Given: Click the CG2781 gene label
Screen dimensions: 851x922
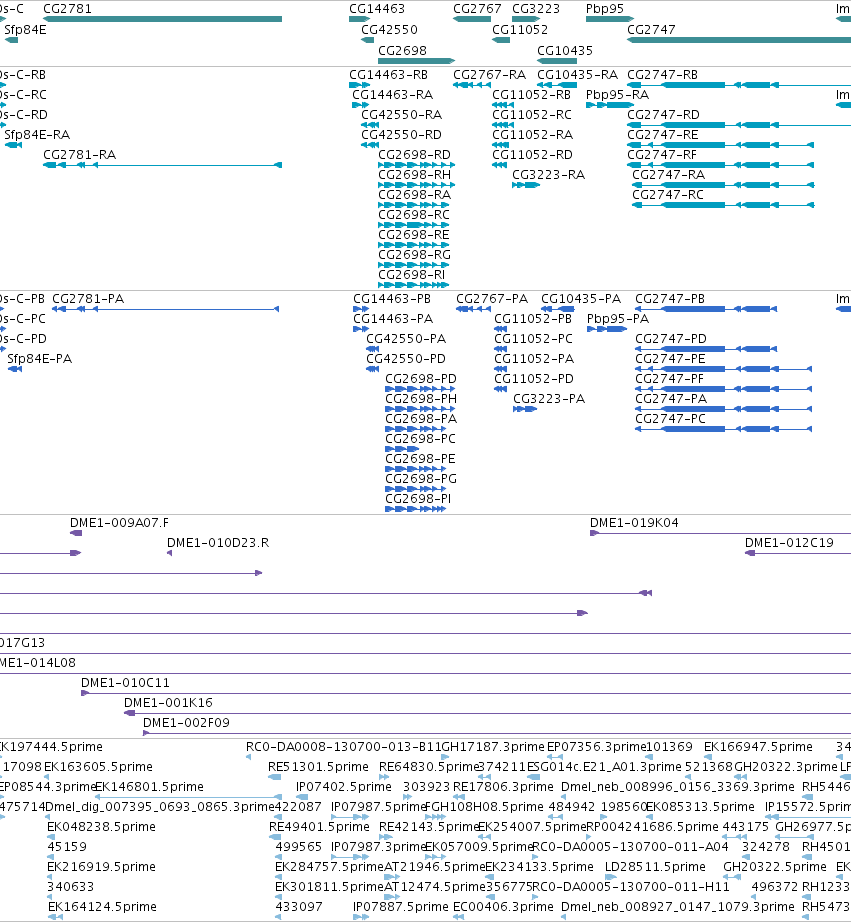Looking at the screenshot, I should pyautogui.click(x=67, y=9).
